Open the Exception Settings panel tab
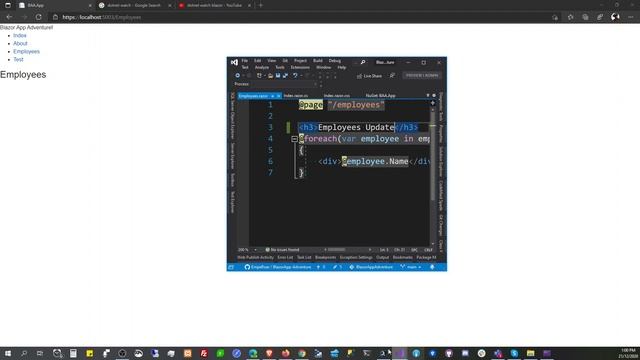 click(x=356, y=258)
